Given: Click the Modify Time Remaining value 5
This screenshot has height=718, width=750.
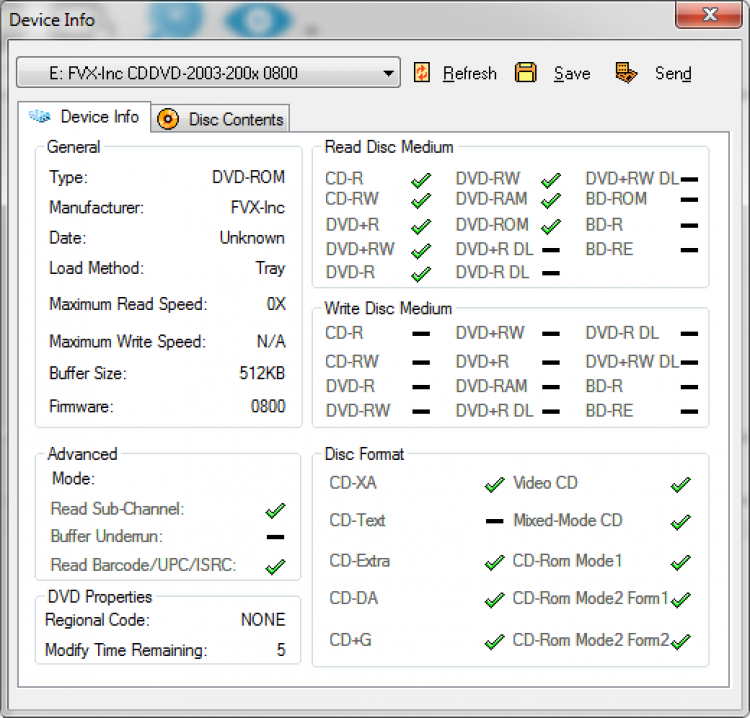Looking at the screenshot, I should [281, 650].
